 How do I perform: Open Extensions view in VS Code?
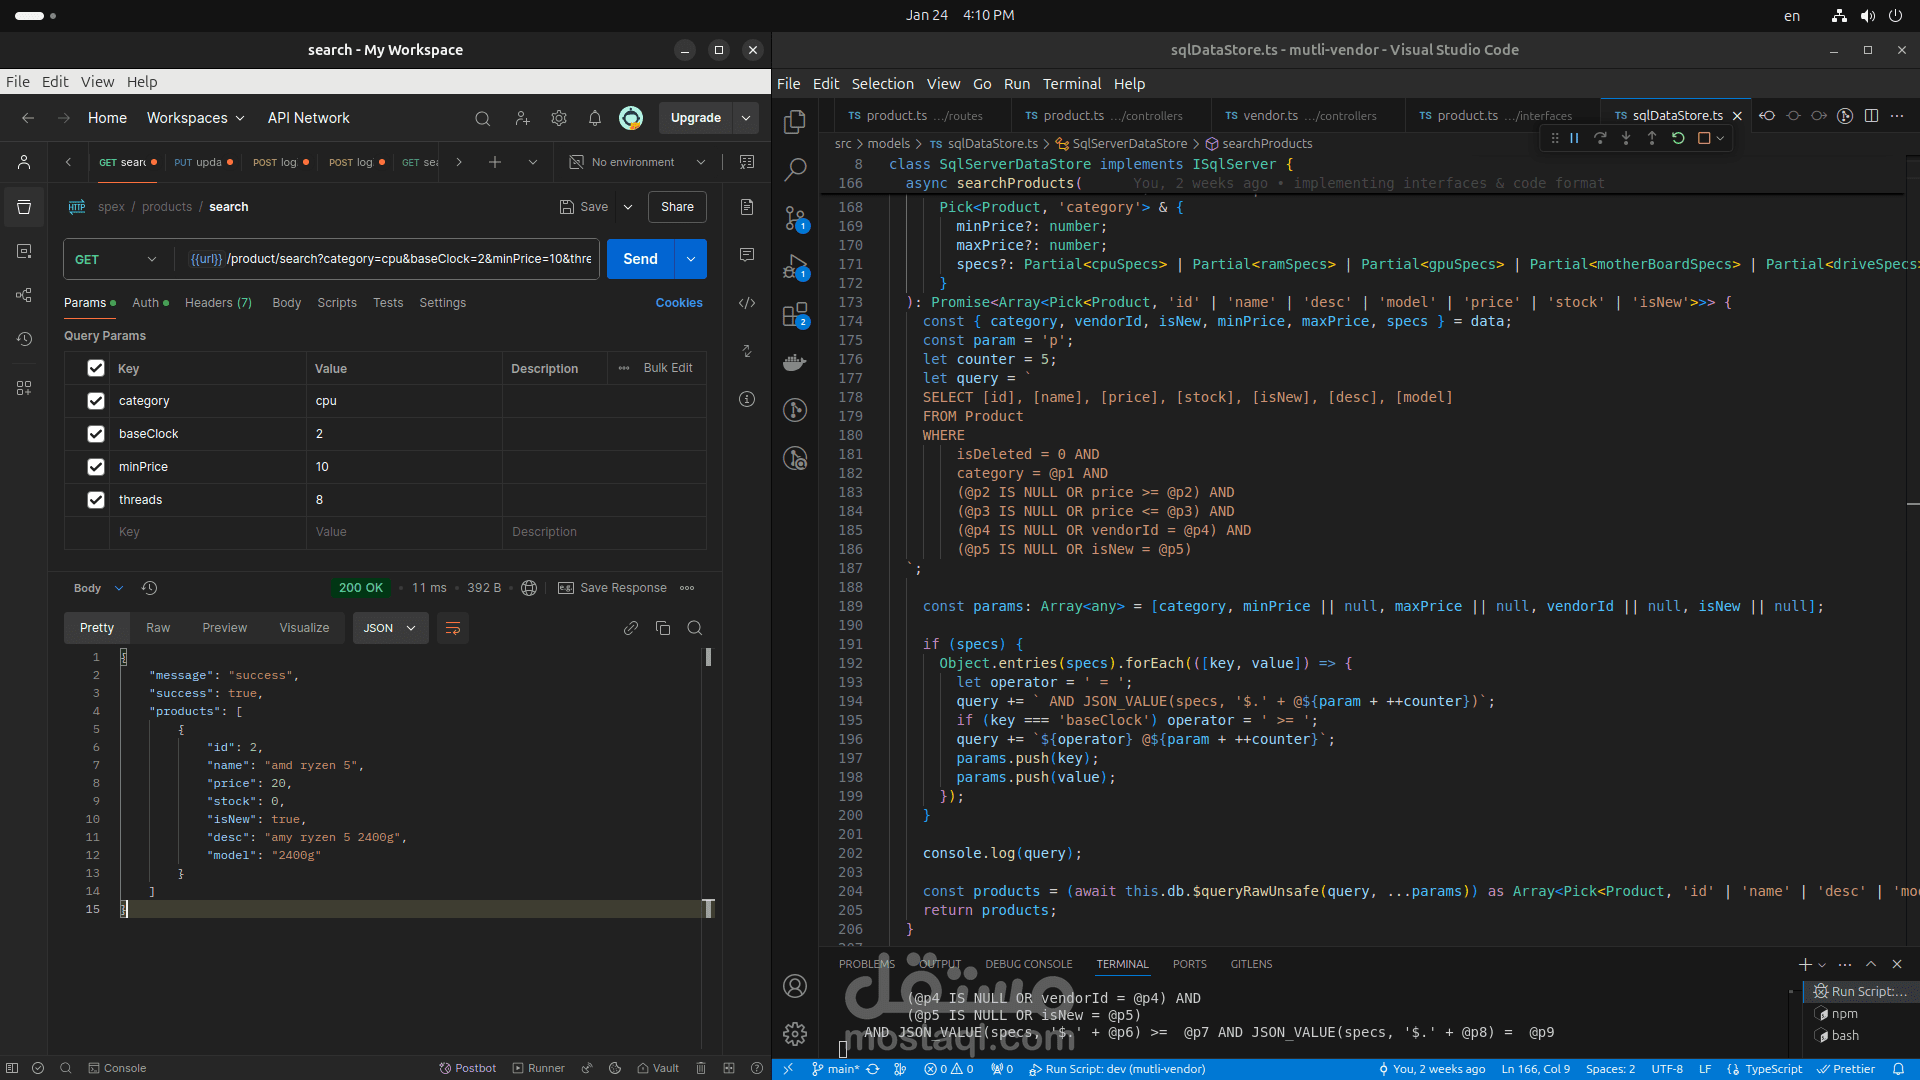coord(795,316)
